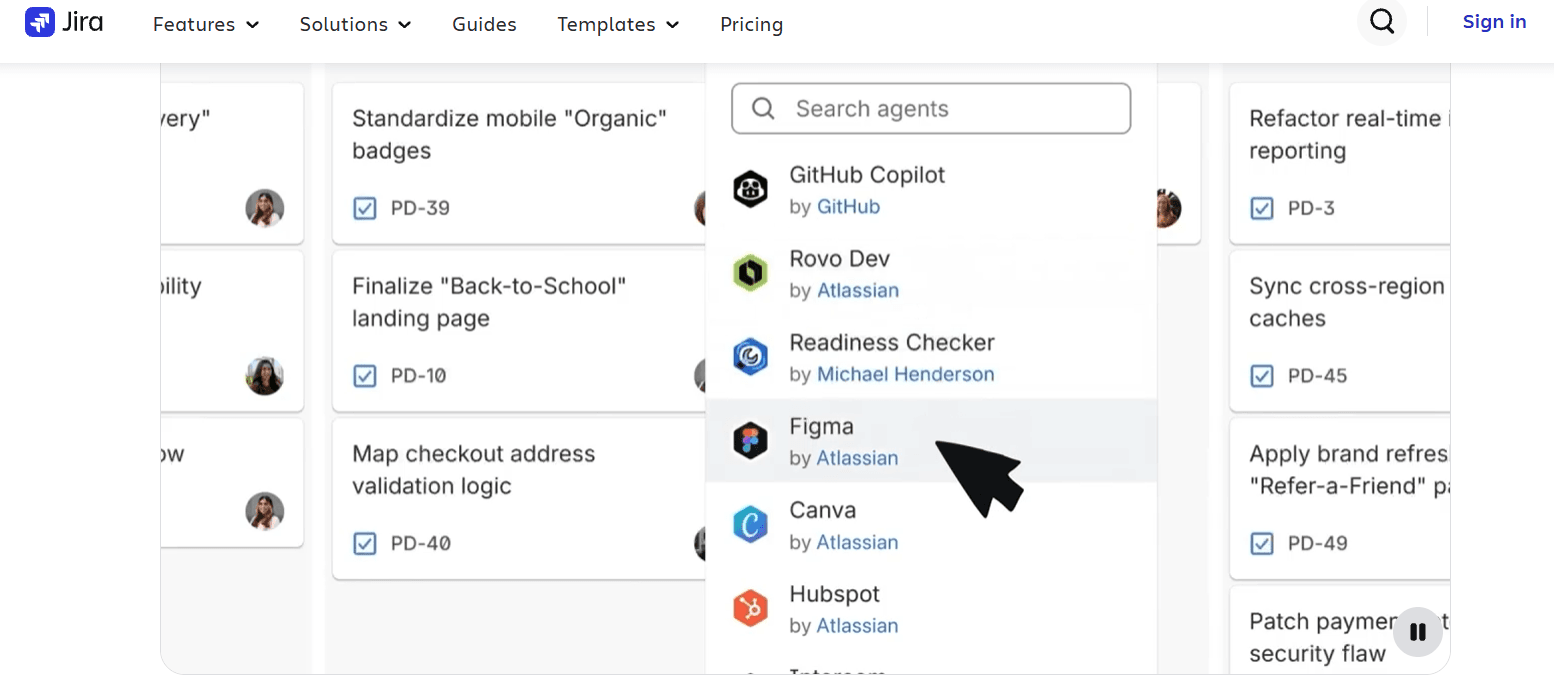Click the GitHub Copilot agent icon
This screenshot has height=688, width=1554.
pyautogui.click(x=750, y=189)
